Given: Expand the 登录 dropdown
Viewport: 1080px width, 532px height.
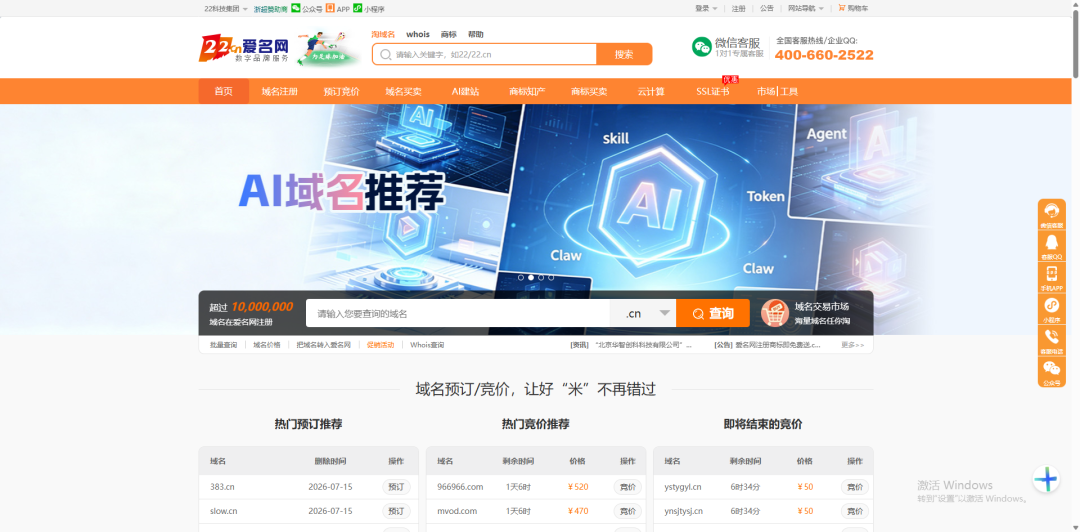Looking at the screenshot, I should click(x=706, y=9).
